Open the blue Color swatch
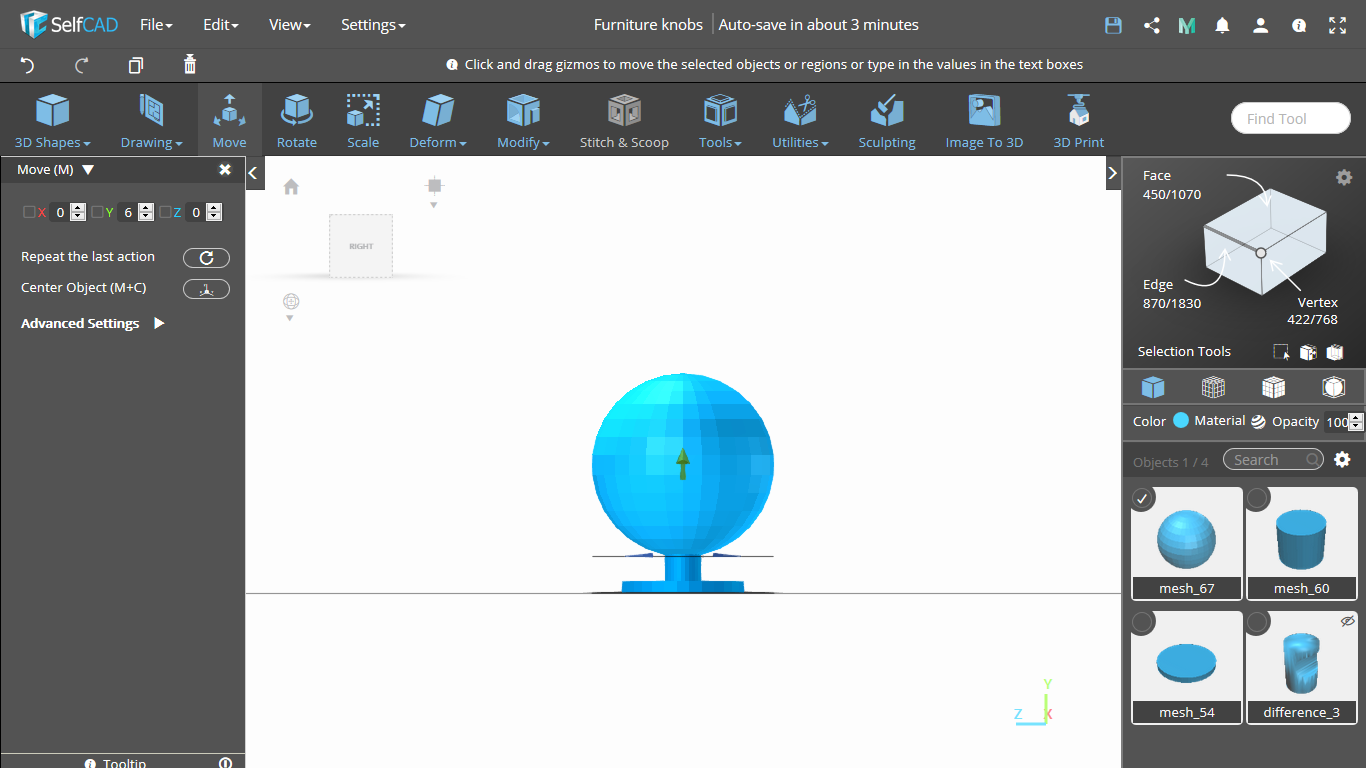Viewport: 1366px width, 768px height. [x=1181, y=421]
